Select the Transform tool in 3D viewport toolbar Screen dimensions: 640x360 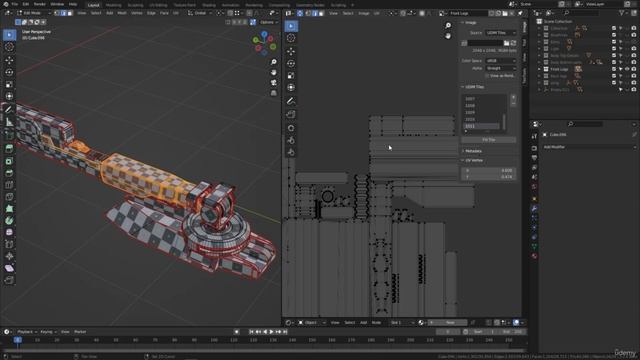coord(9,96)
